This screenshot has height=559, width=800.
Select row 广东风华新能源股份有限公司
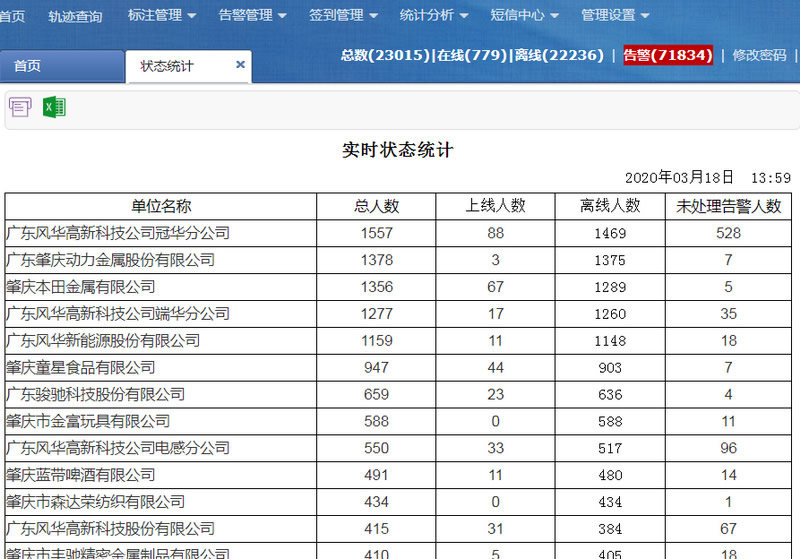[x=398, y=341]
